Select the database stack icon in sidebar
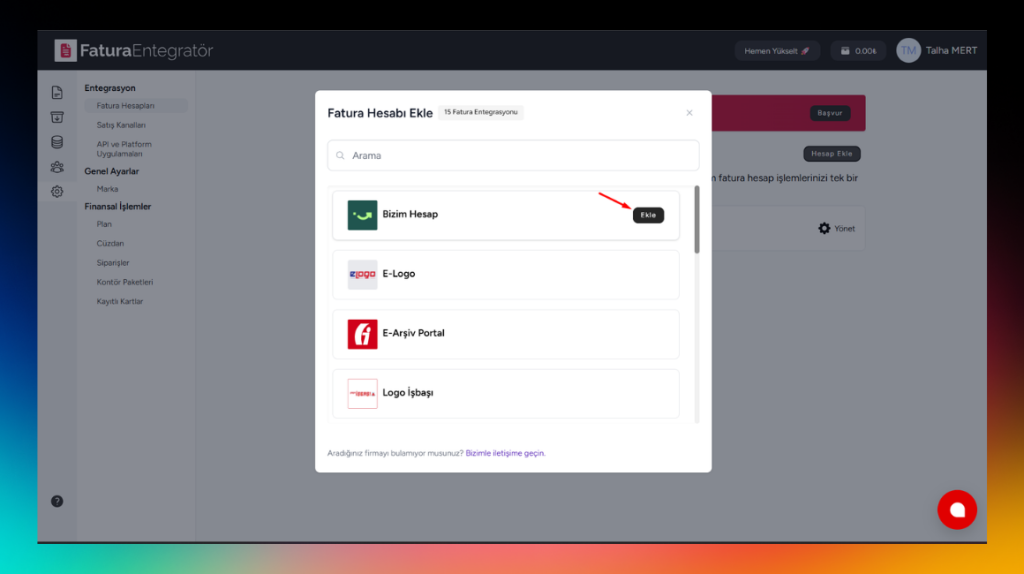The width and height of the screenshot is (1024, 574). tap(57, 142)
